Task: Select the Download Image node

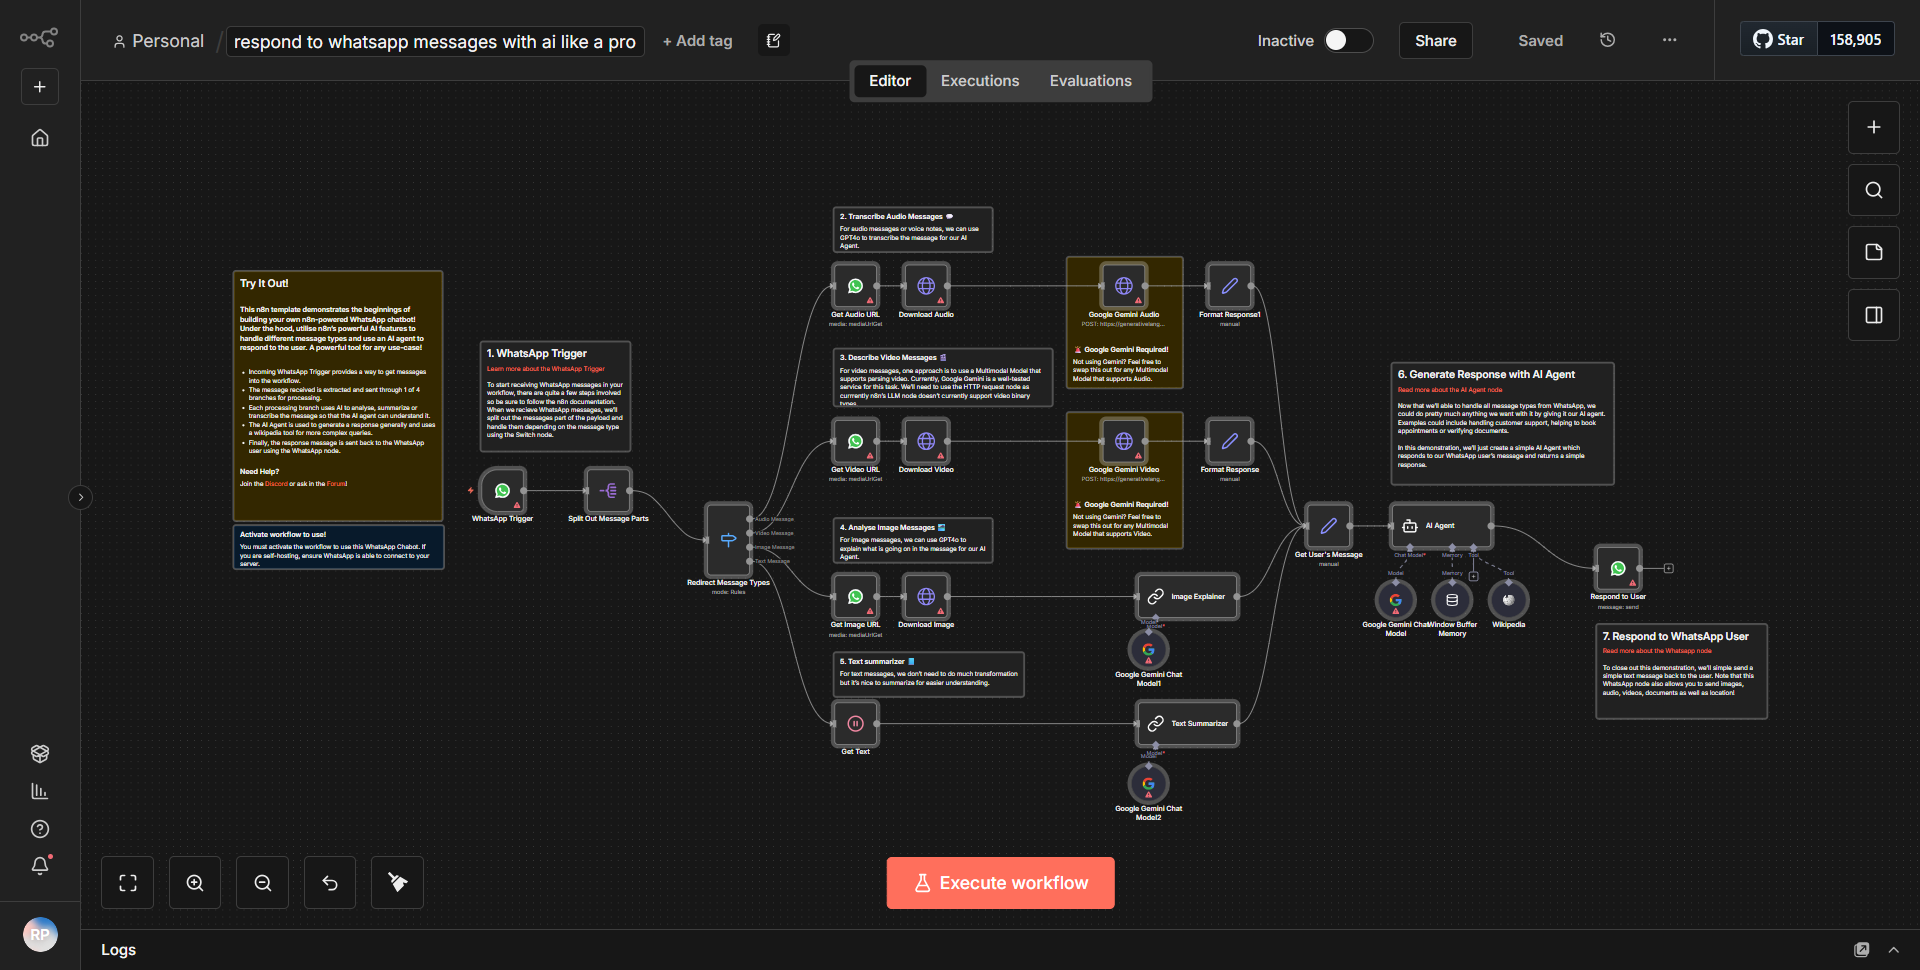Action: (x=926, y=596)
